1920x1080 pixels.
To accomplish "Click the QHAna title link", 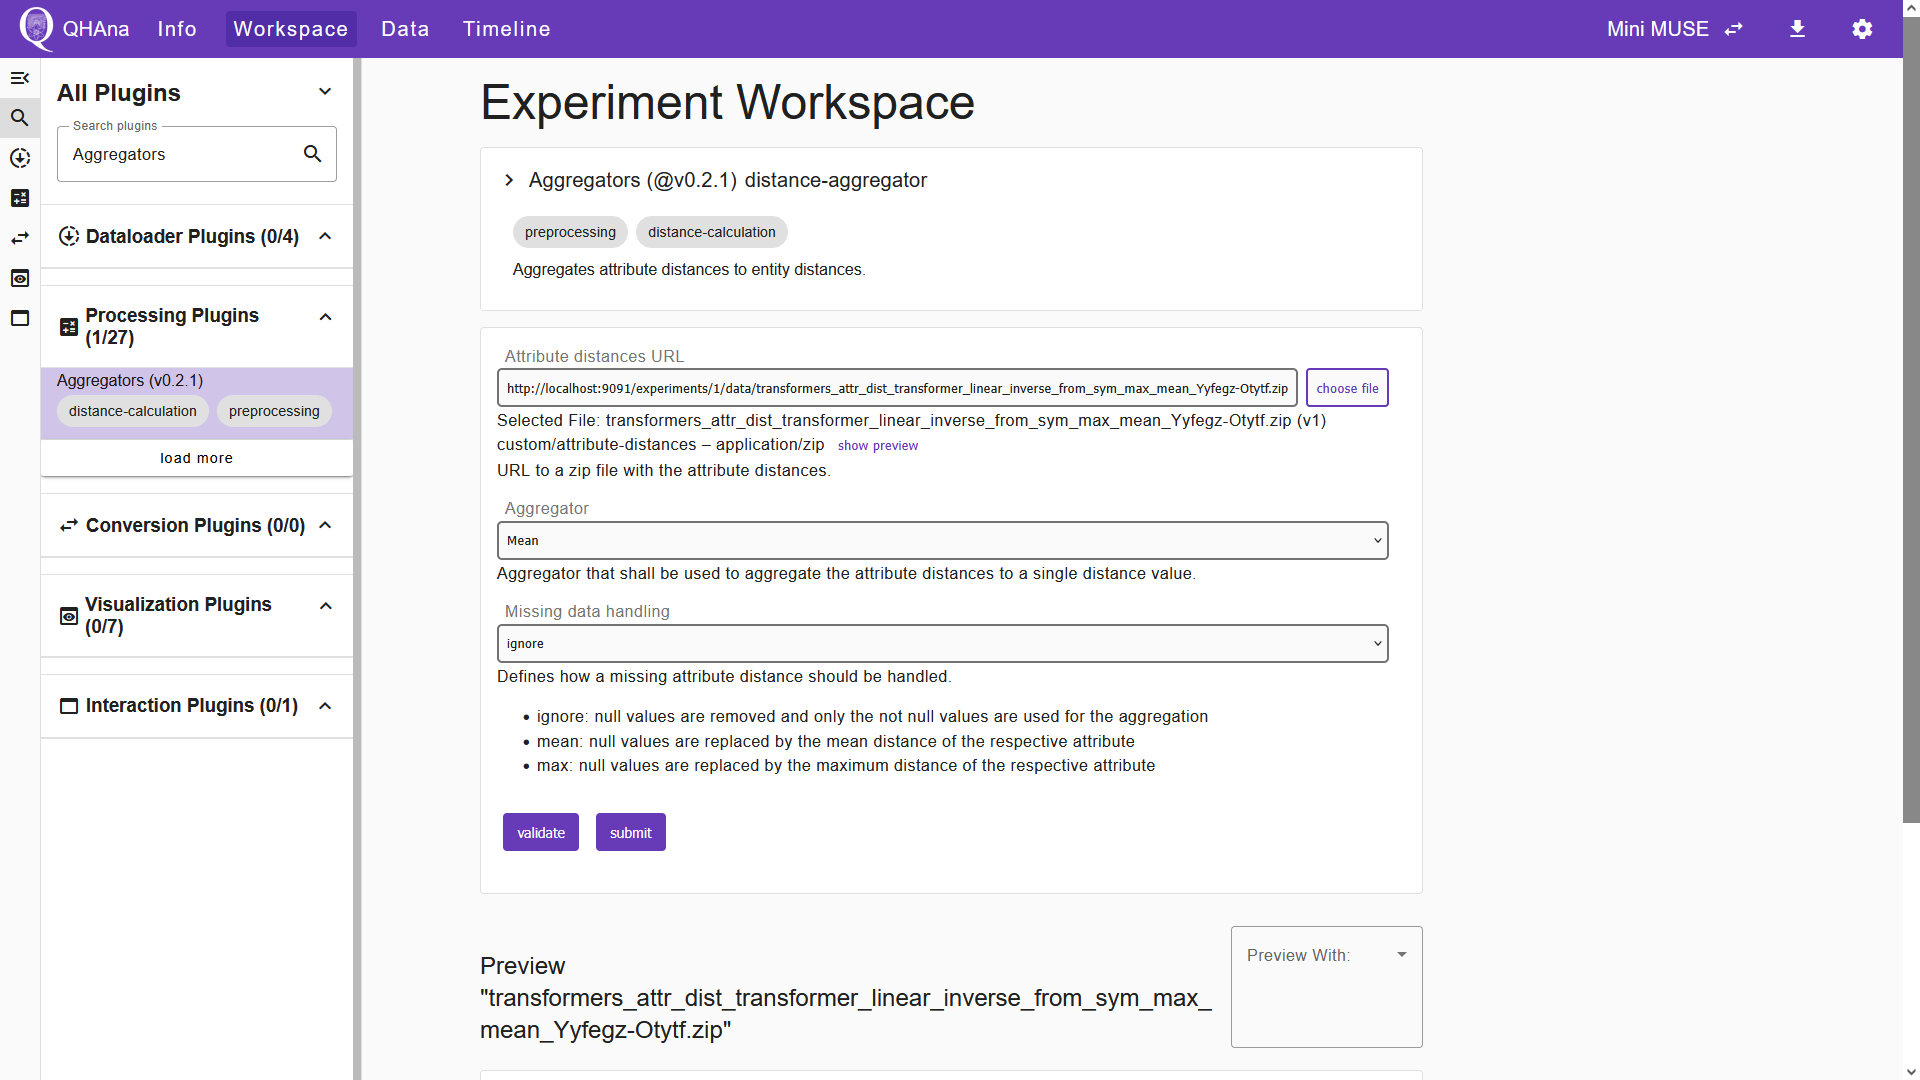I will (96, 29).
